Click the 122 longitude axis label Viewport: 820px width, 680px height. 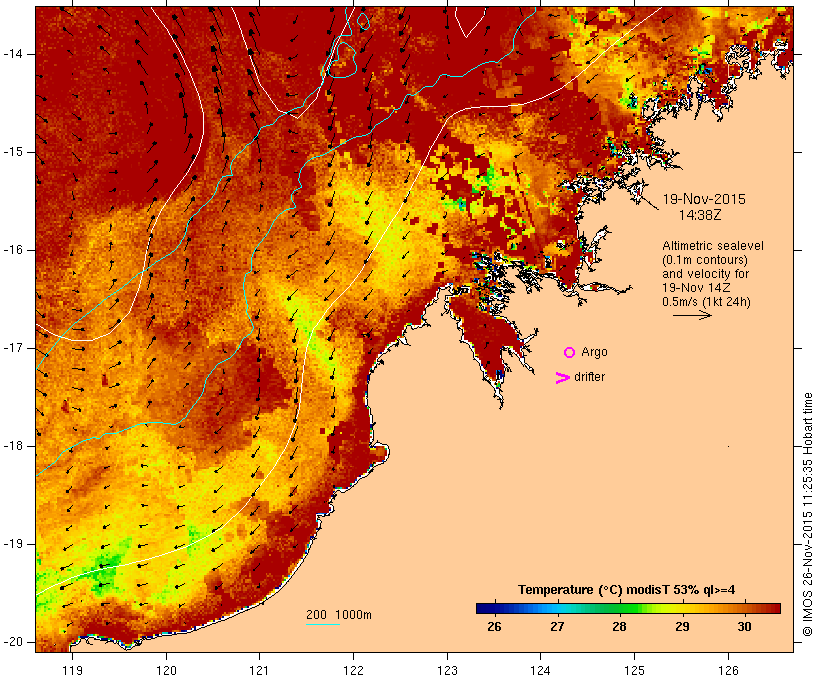(354, 670)
